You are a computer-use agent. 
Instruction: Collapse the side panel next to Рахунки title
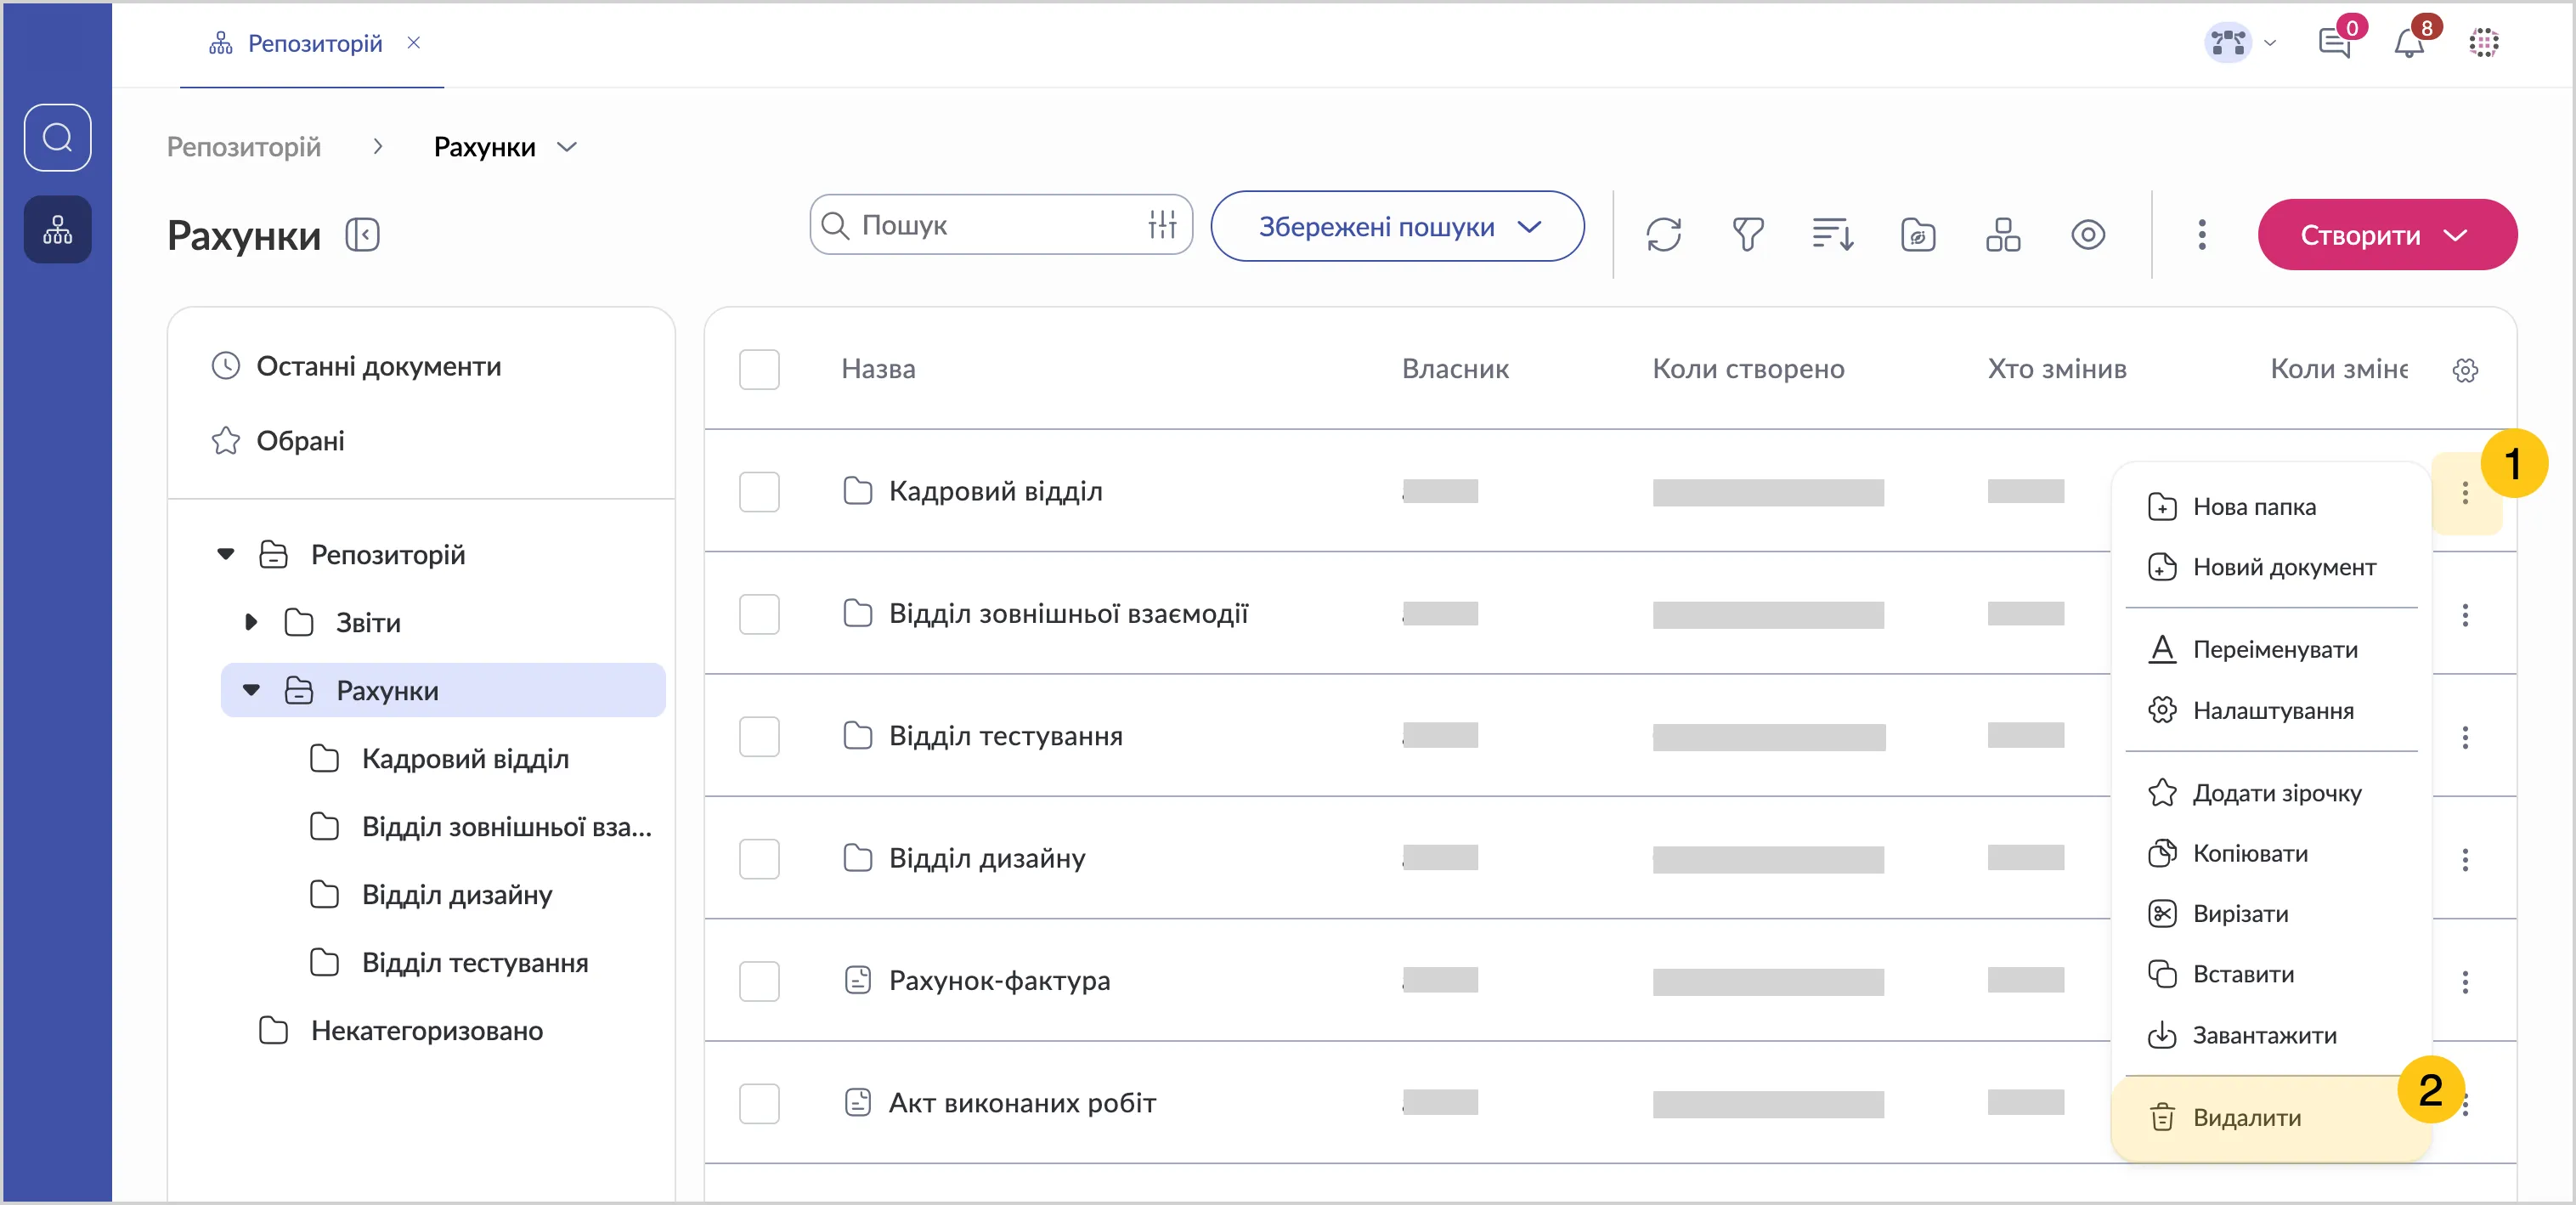[x=362, y=235]
